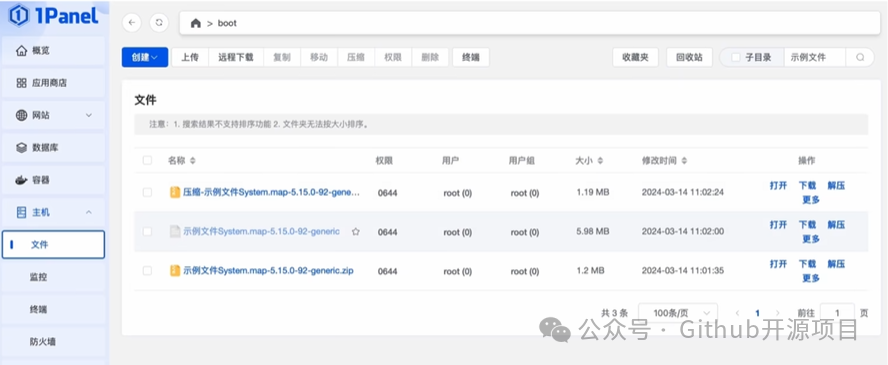Click the zip icon of 示例文件System.map-5.15.0-92-generic.zip
The height and width of the screenshot is (365, 888).
click(175, 270)
